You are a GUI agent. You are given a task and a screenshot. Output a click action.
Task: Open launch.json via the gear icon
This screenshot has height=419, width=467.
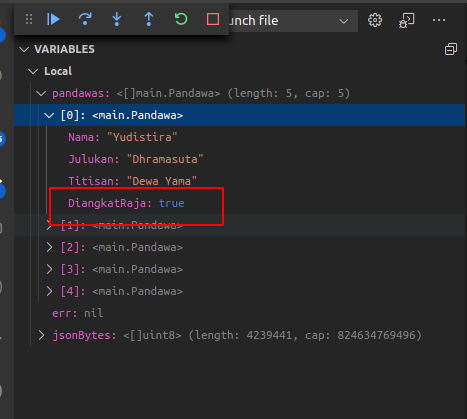point(375,20)
